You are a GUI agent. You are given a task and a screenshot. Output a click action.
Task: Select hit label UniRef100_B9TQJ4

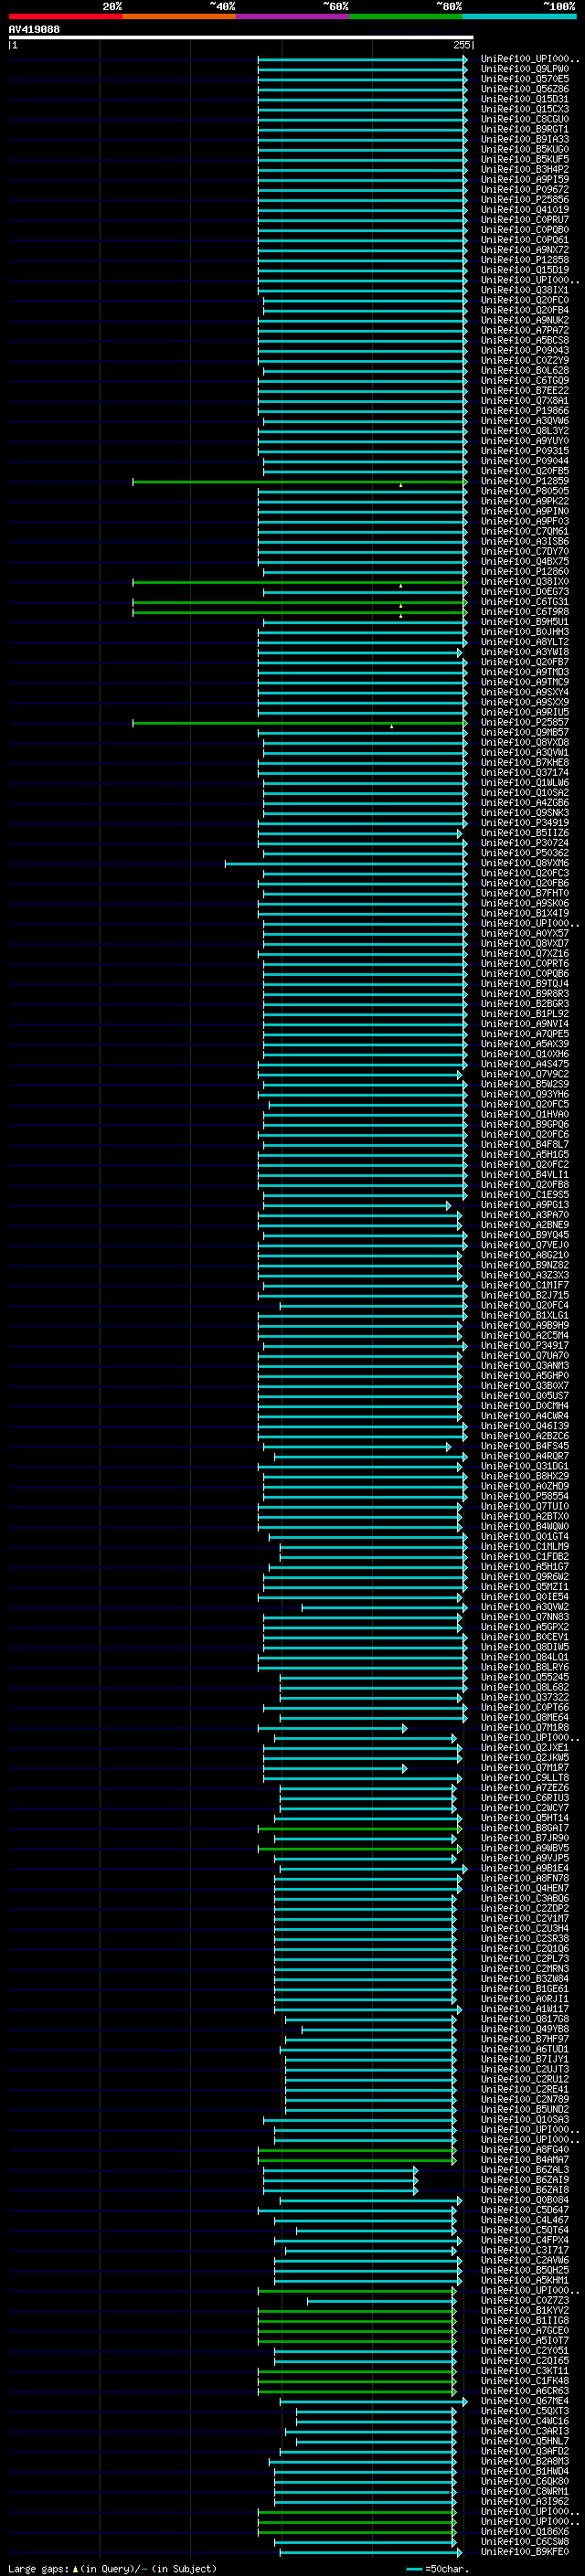525,983
